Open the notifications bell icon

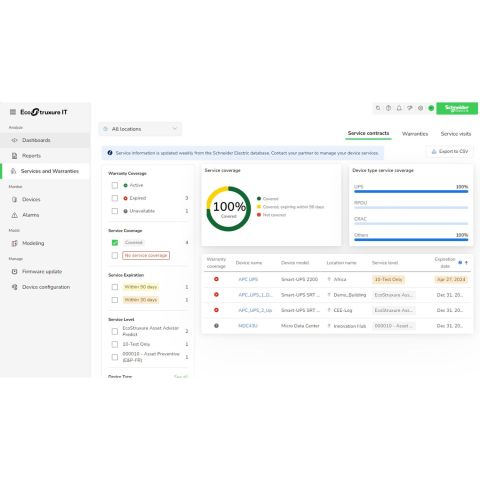[x=399, y=108]
